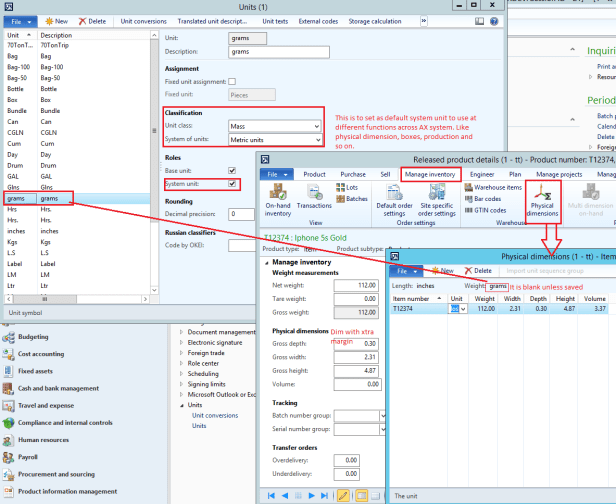The width and height of the screenshot is (616, 504).
Task: Open the Purchase ribbon tab
Action: [354, 174]
